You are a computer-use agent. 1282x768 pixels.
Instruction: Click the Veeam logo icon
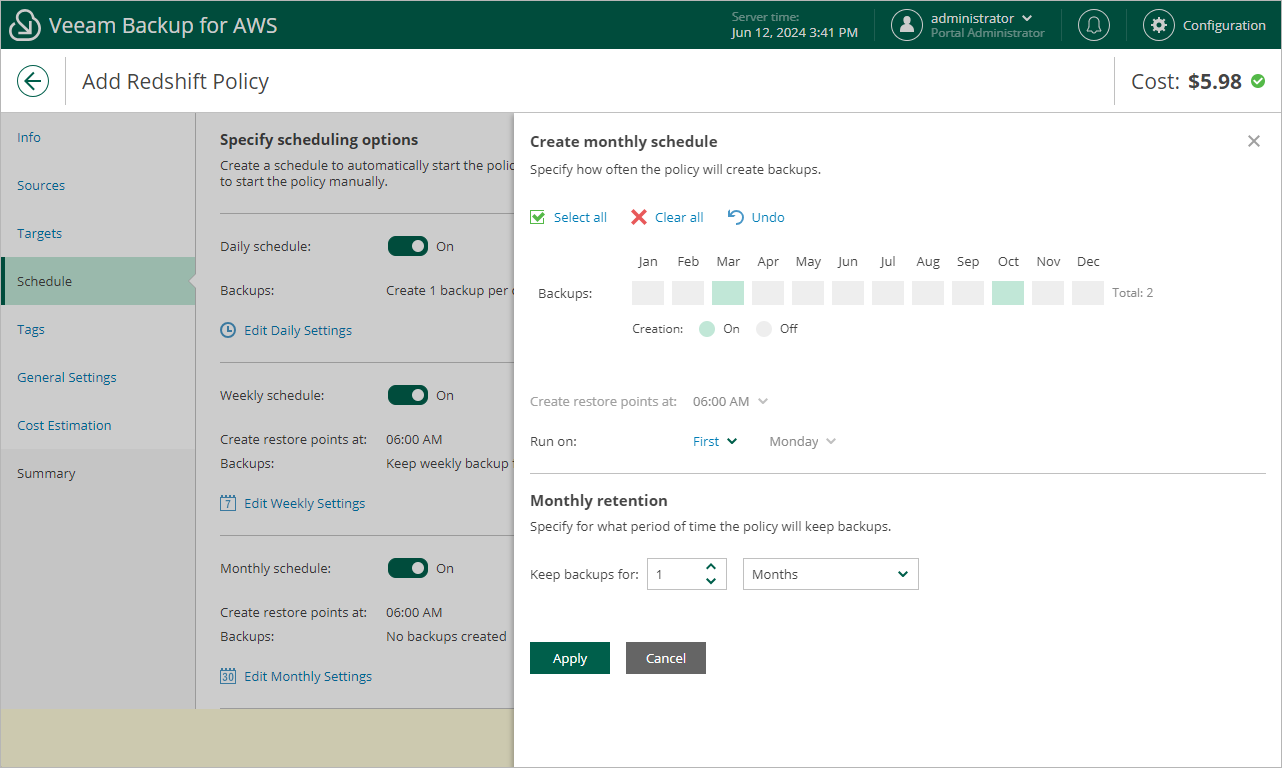(25, 25)
